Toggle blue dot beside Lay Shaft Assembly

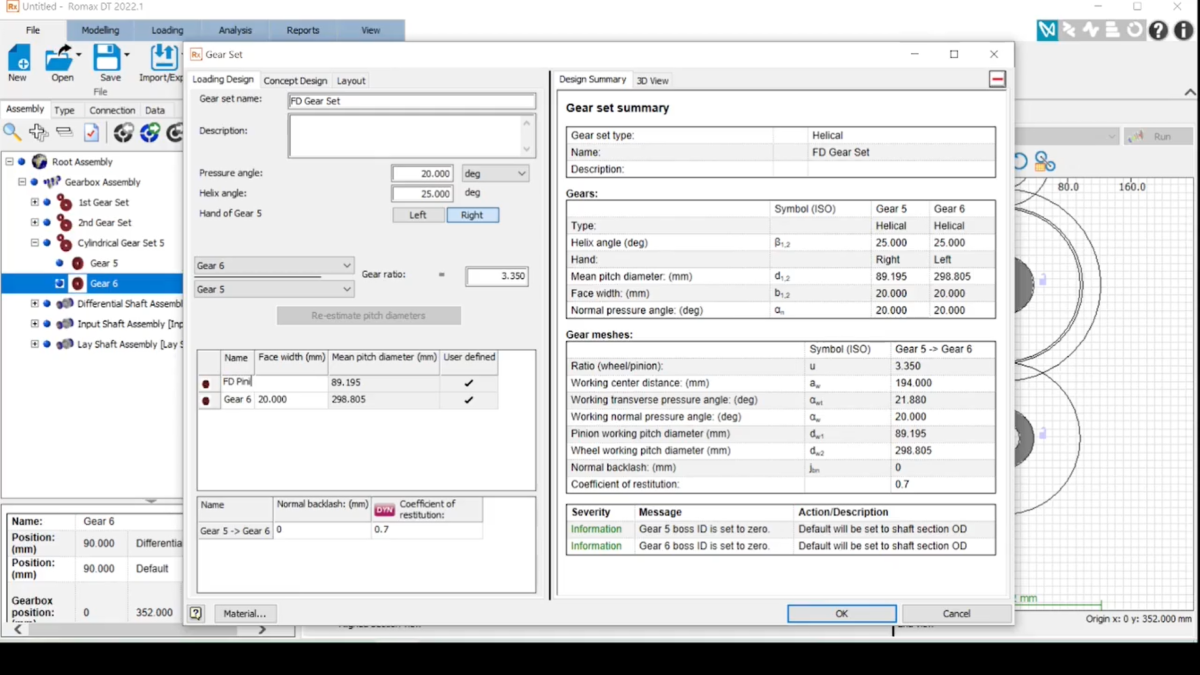[46, 344]
